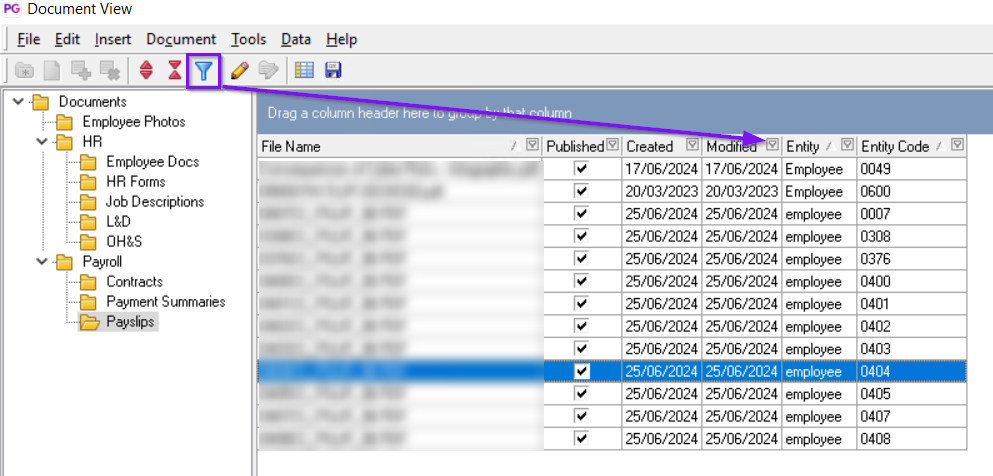Viewport: 993px width, 476px height.
Task: Open the Modified column filter dropdown
Action: tap(771, 145)
